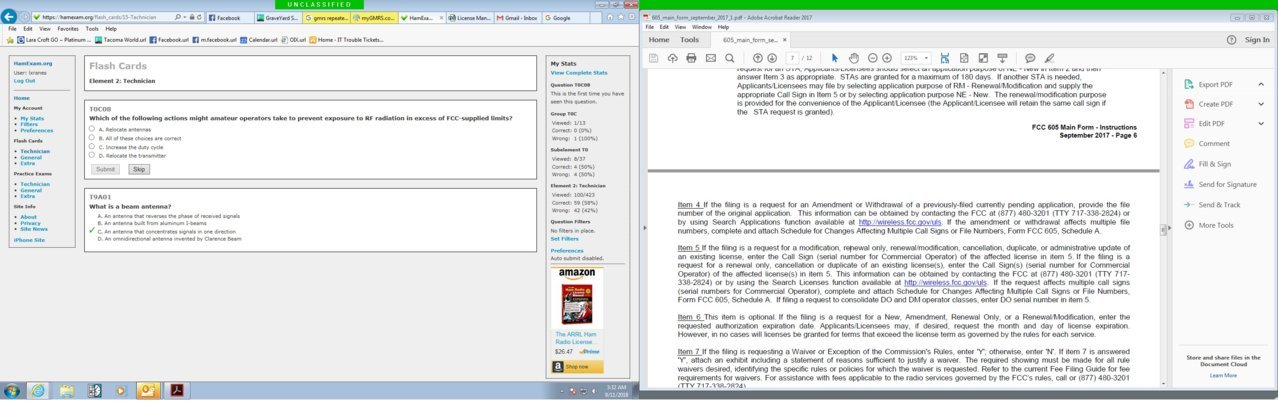This screenshot has width=1278, height=403.
Task: Print the PDF using the printer icon
Action: click(691, 58)
